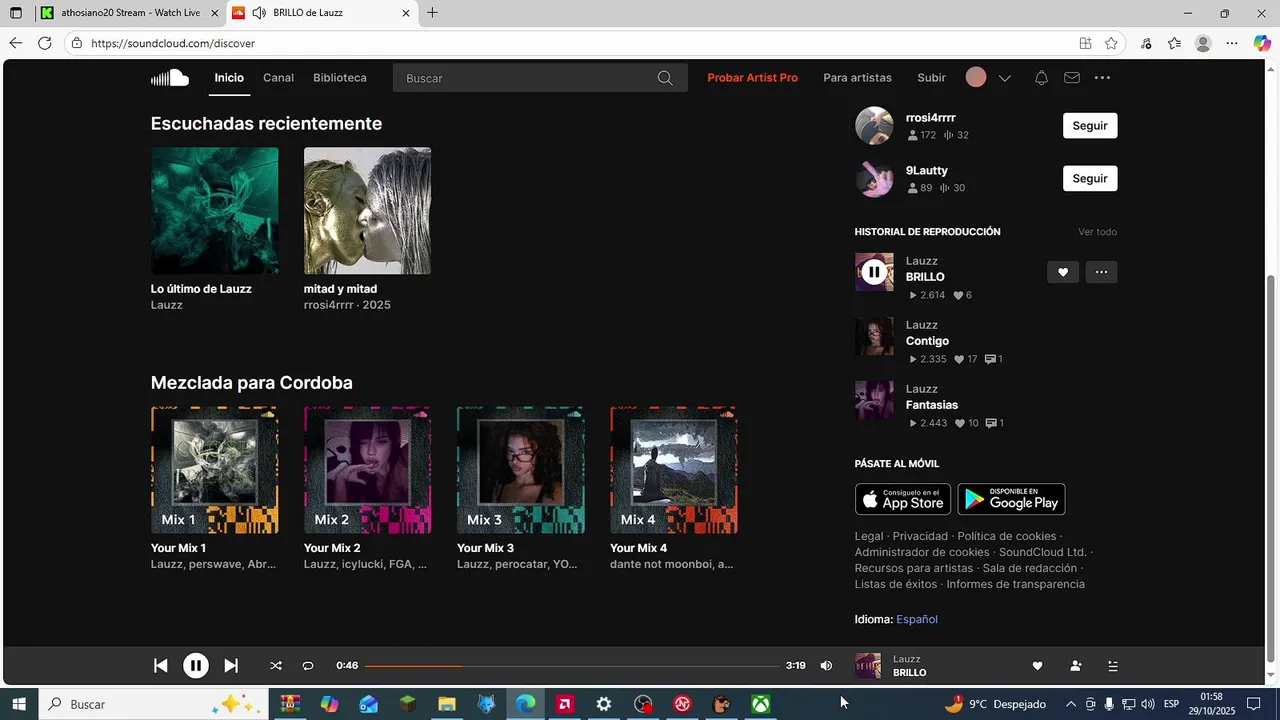The height and width of the screenshot is (720, 1280).
Task: Open mitad y mitad album cover
Action: (x=368, y=211)
